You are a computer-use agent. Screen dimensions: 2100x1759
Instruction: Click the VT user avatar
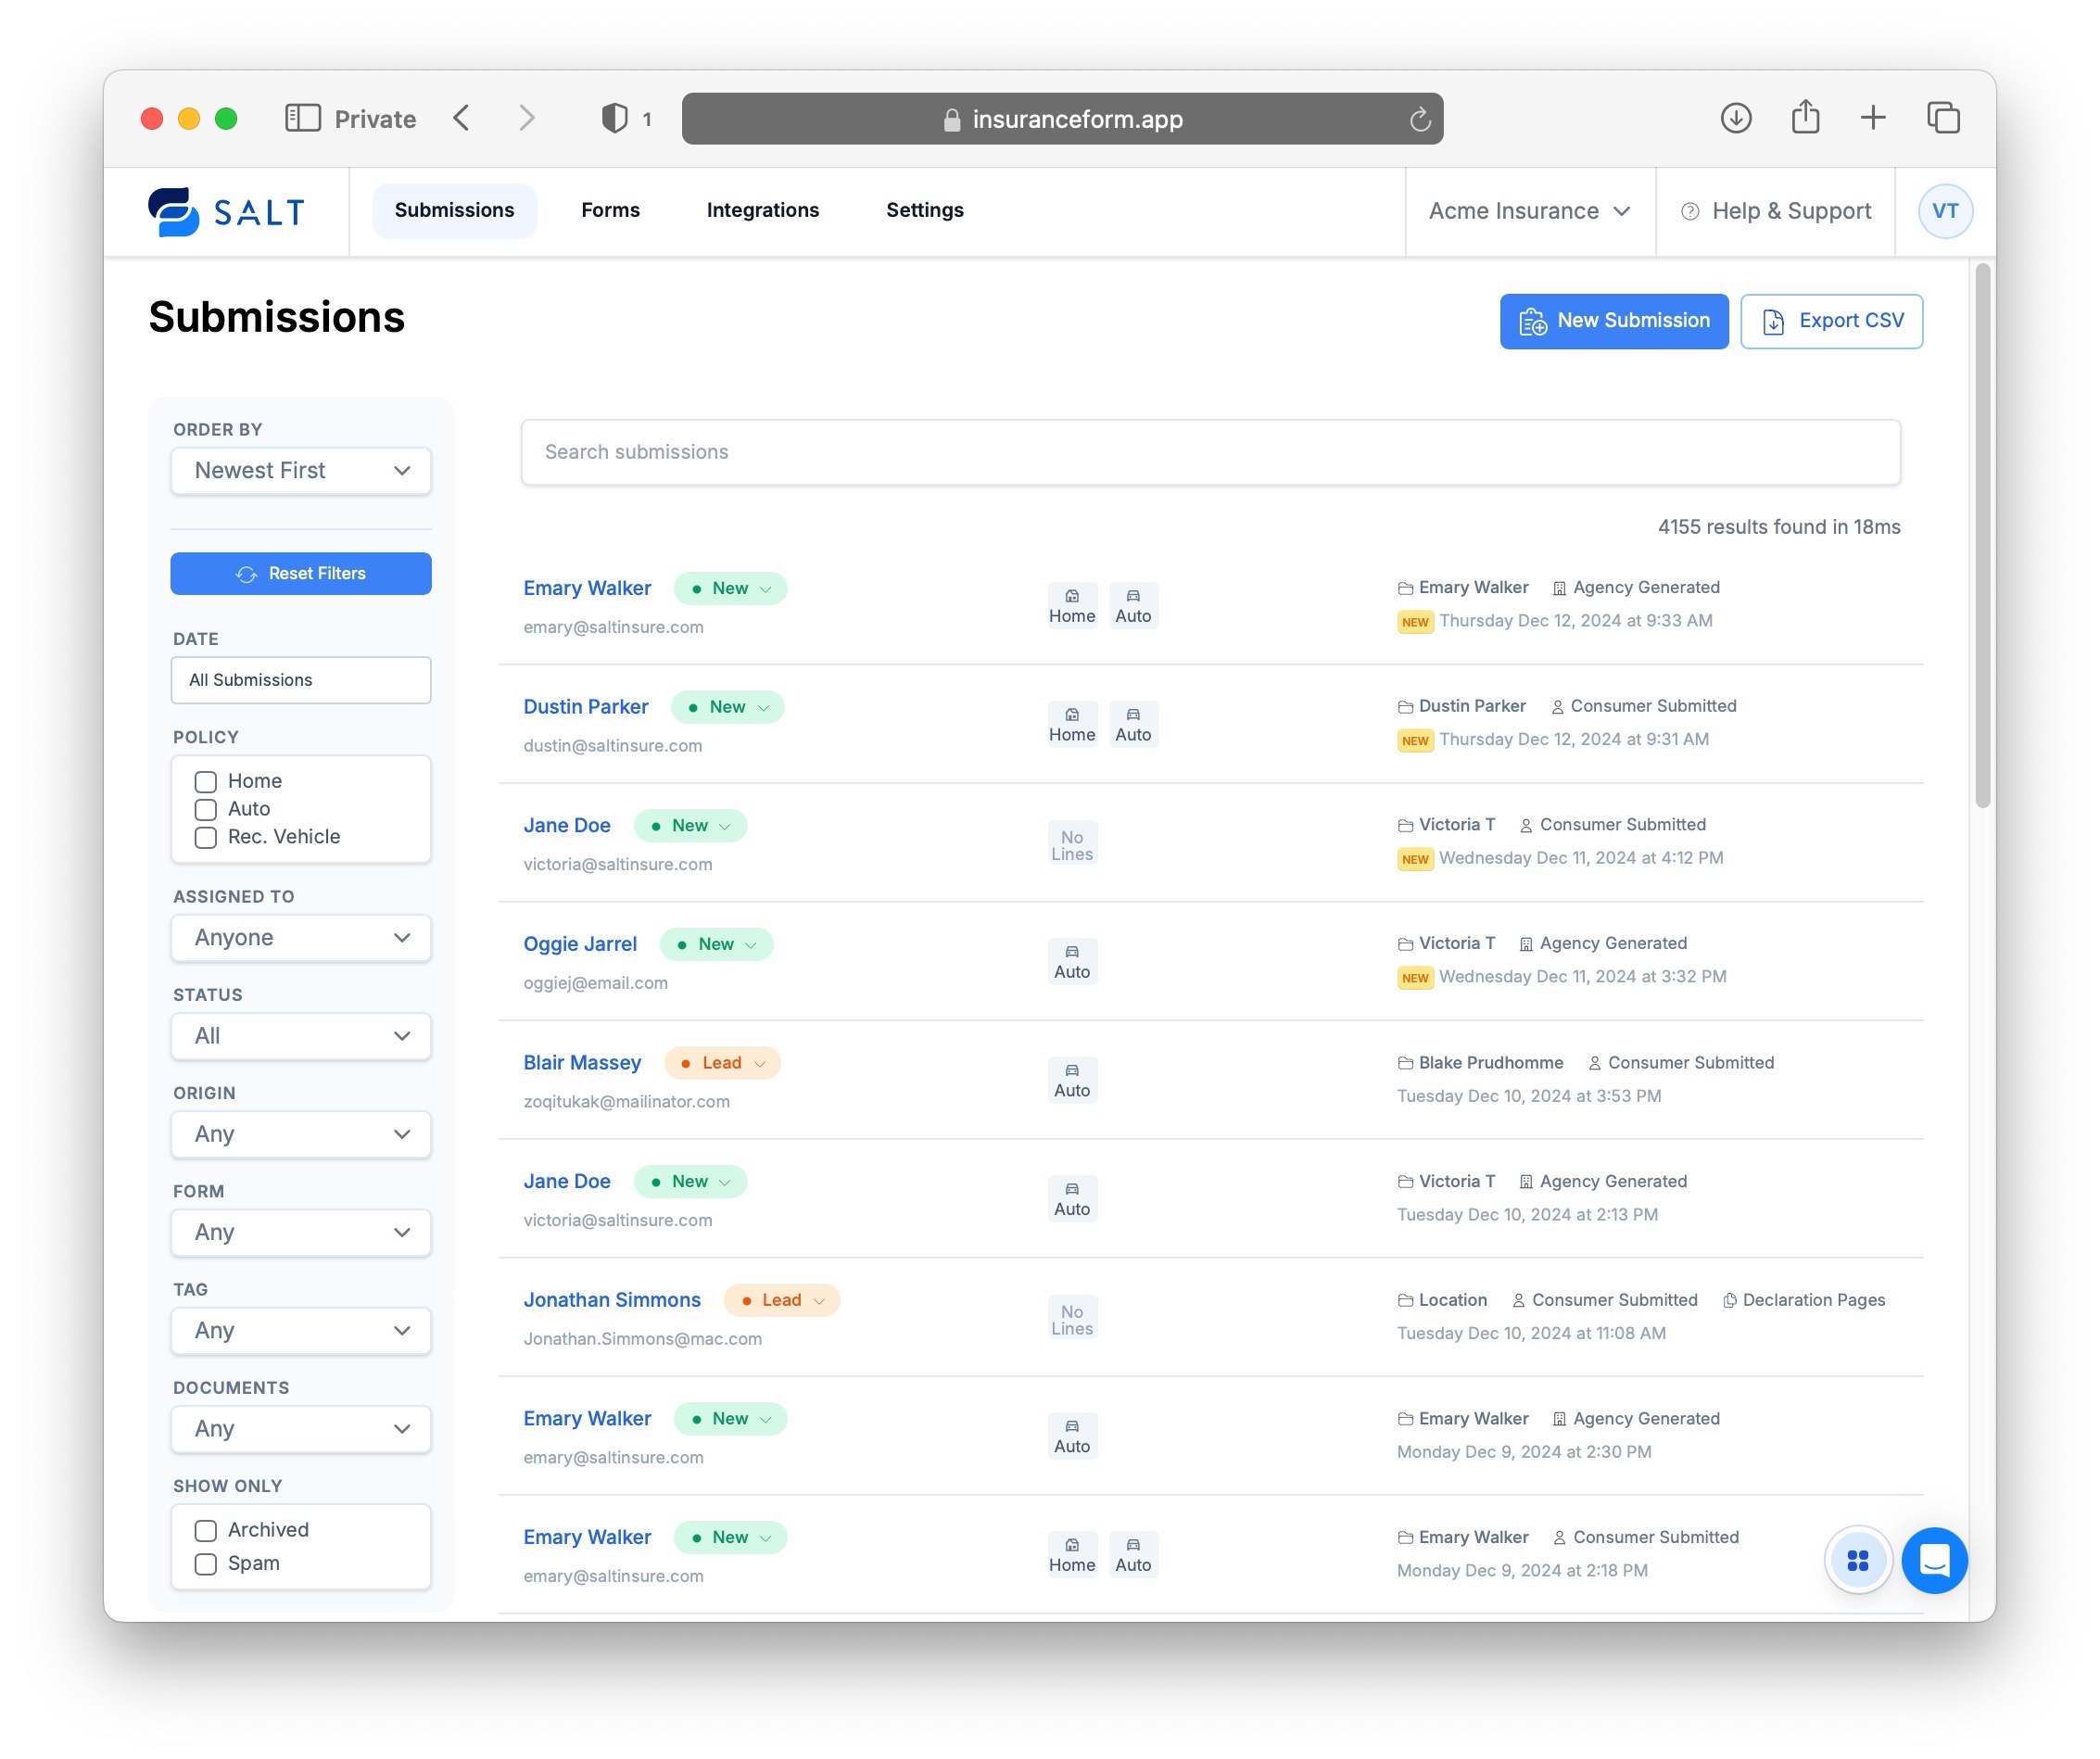(x=1944, y=211)
